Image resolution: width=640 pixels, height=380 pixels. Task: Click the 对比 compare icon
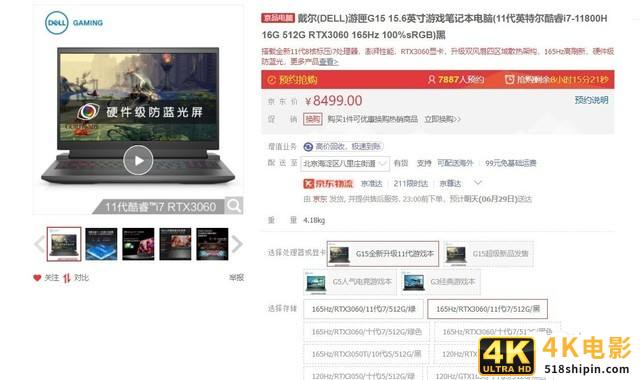click(x=67, y=278)
